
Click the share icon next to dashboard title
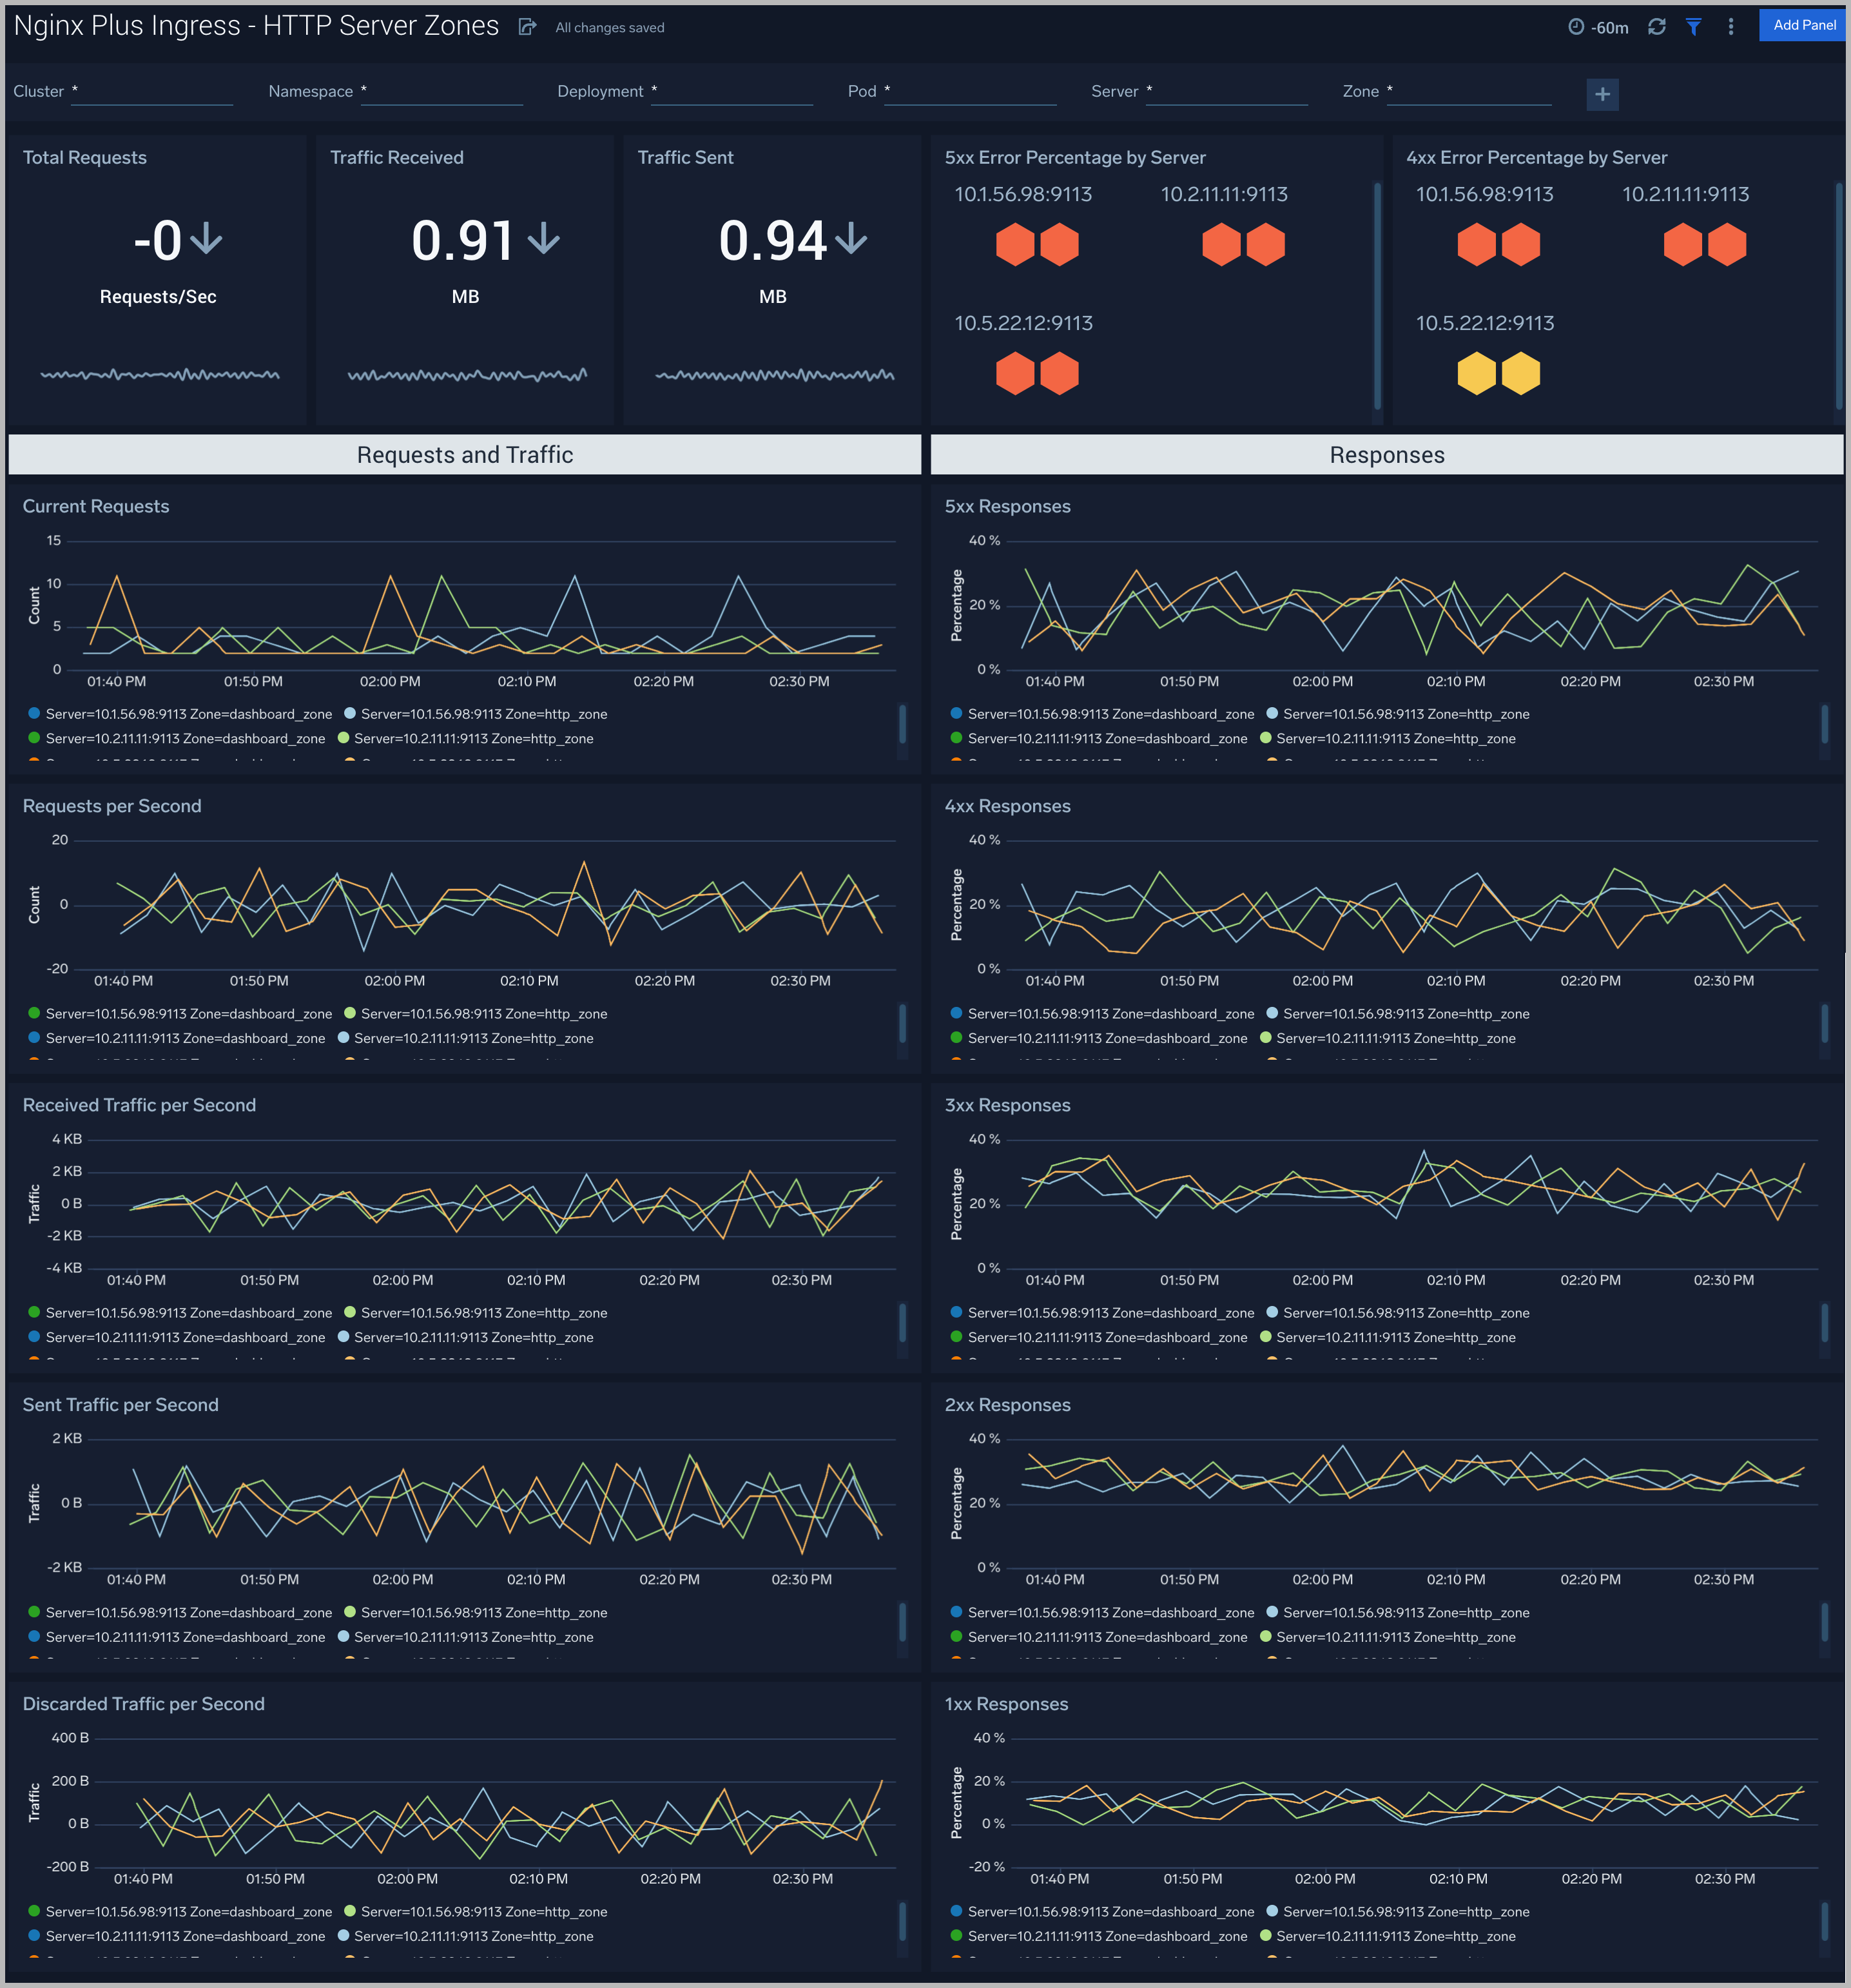coord(527,27)
